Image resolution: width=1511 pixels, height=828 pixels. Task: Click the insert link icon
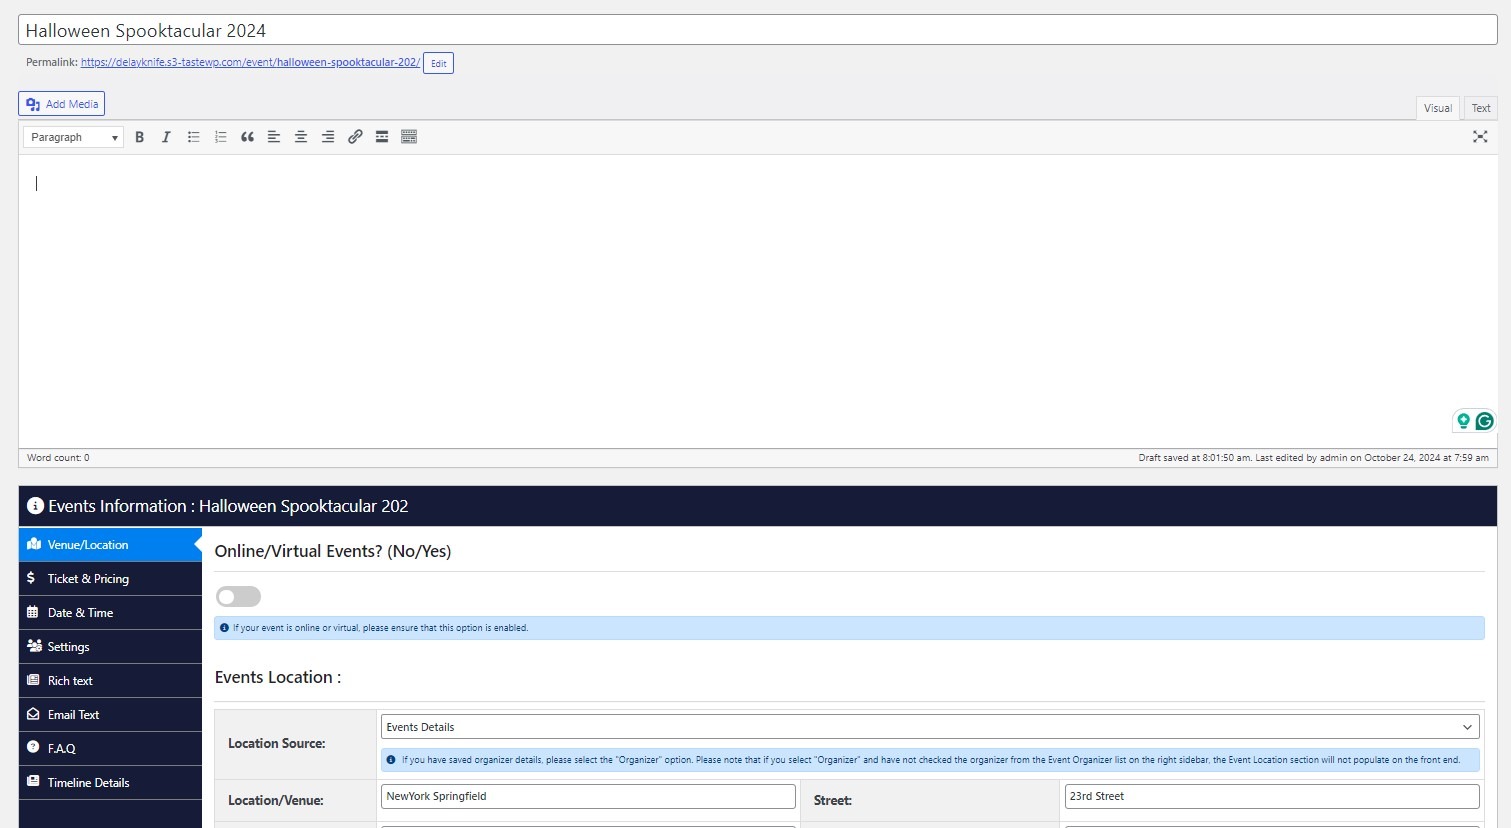(x=355, y=137)
